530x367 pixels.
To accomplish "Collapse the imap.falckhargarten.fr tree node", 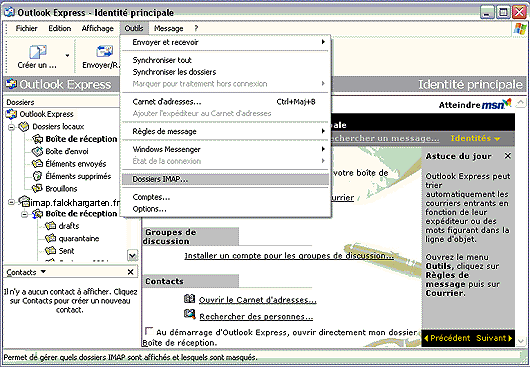I will coord(11,202).
